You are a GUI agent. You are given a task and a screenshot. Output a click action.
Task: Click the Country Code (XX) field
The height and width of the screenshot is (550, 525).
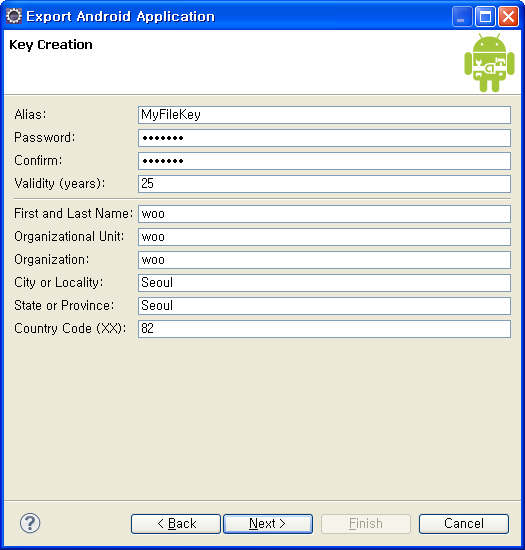pos(324,329)
